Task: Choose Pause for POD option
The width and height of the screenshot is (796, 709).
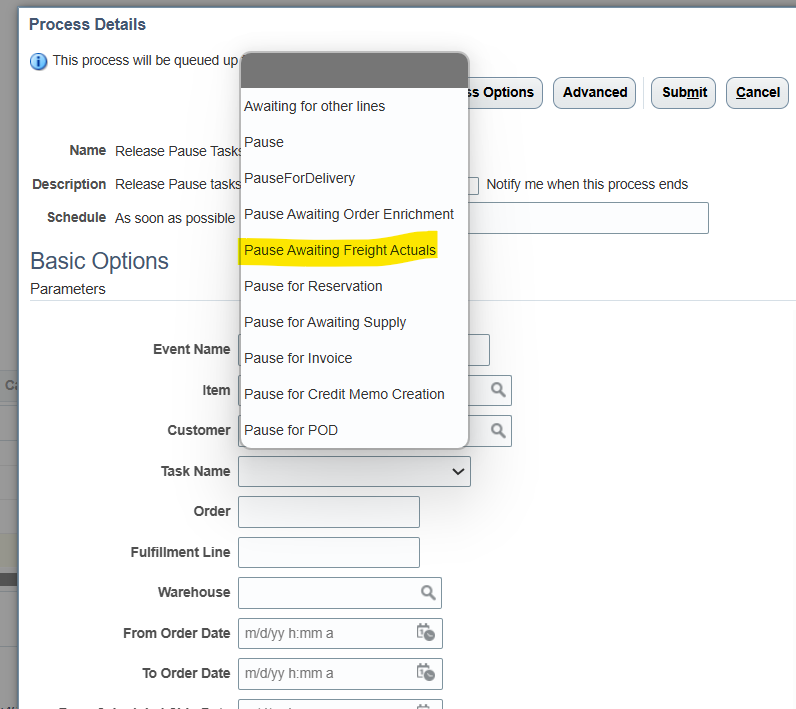Action: (354, 430)
